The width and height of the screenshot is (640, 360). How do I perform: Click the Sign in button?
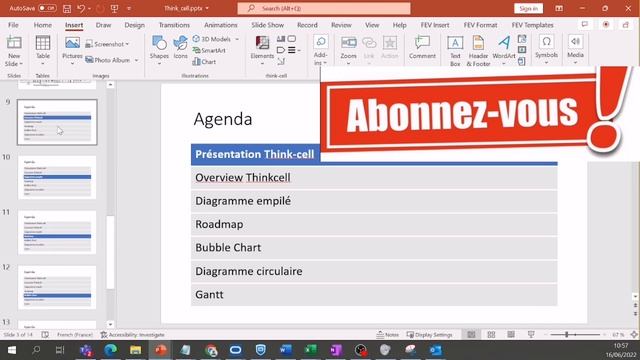[528, 9]
